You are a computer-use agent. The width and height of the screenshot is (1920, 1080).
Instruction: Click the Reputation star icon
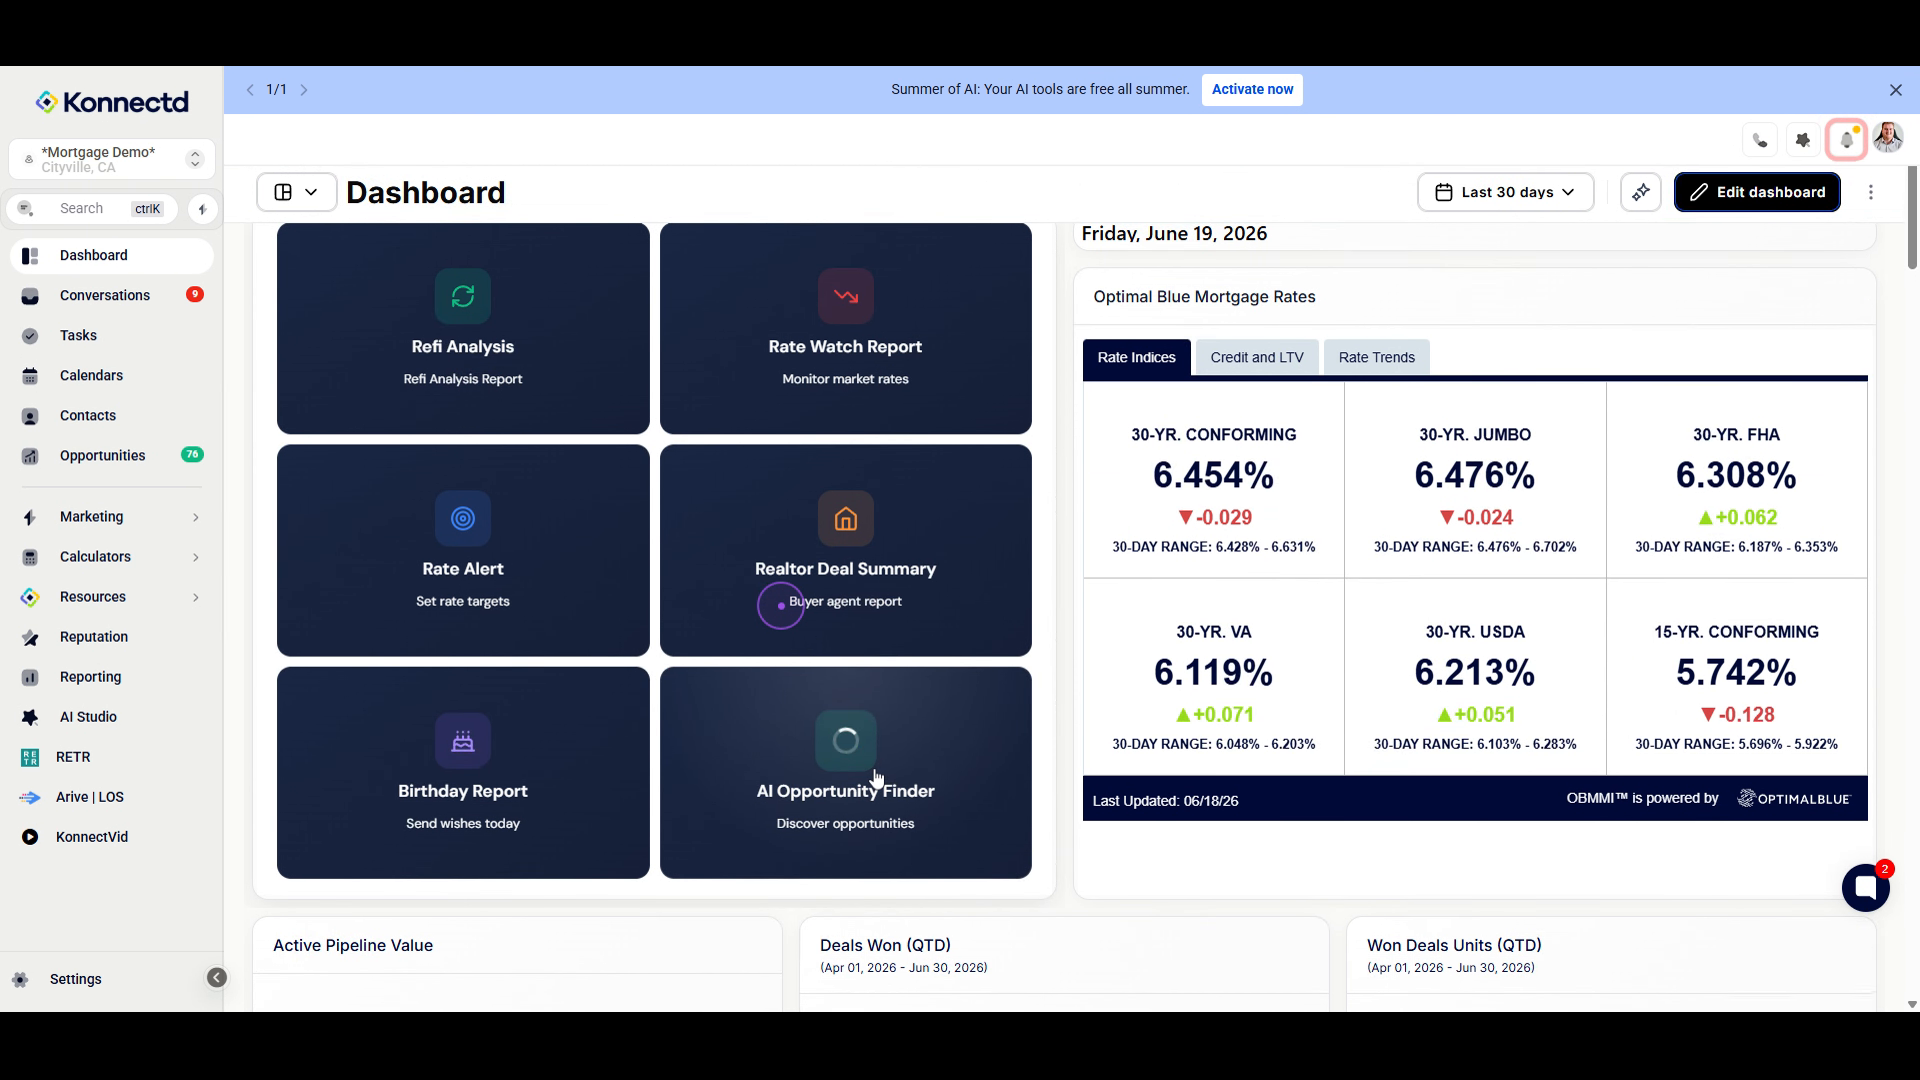point(30,637)
